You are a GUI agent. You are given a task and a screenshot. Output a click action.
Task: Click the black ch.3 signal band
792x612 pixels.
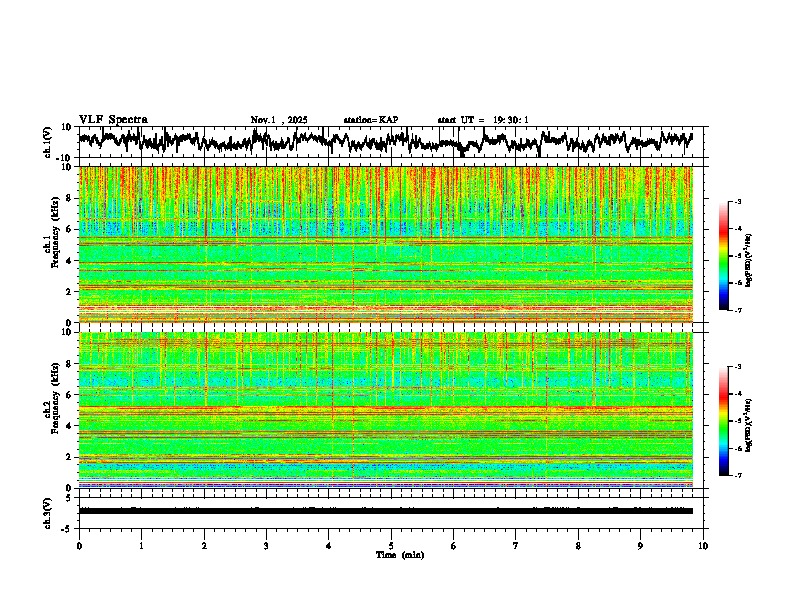(x=385, y=511)
